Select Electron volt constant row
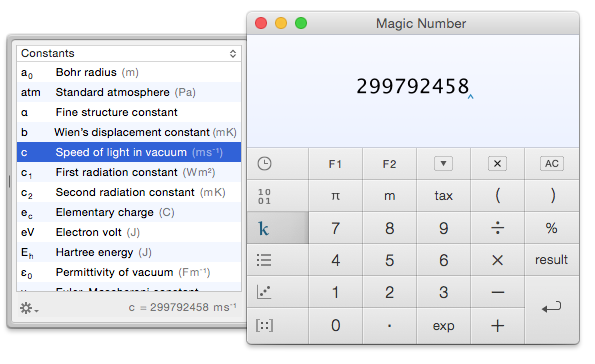 (x=129, y=232)
